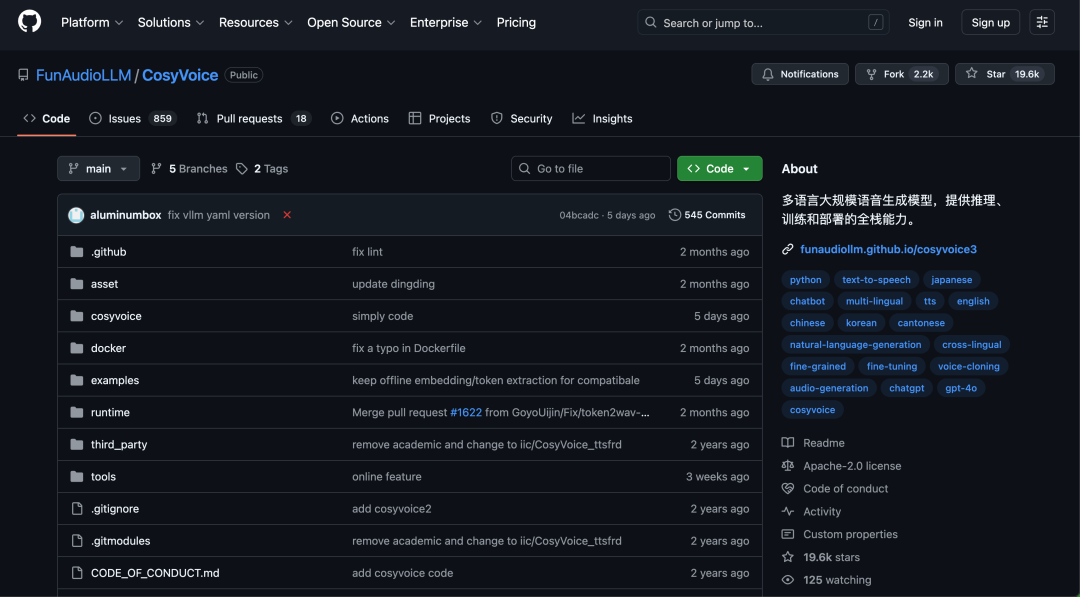Open the funaudiollm.github.io/cosyvoice3 link
The width and height of the screenshot is (1080, 597).
pyautogui.click(x=889, y=249)
